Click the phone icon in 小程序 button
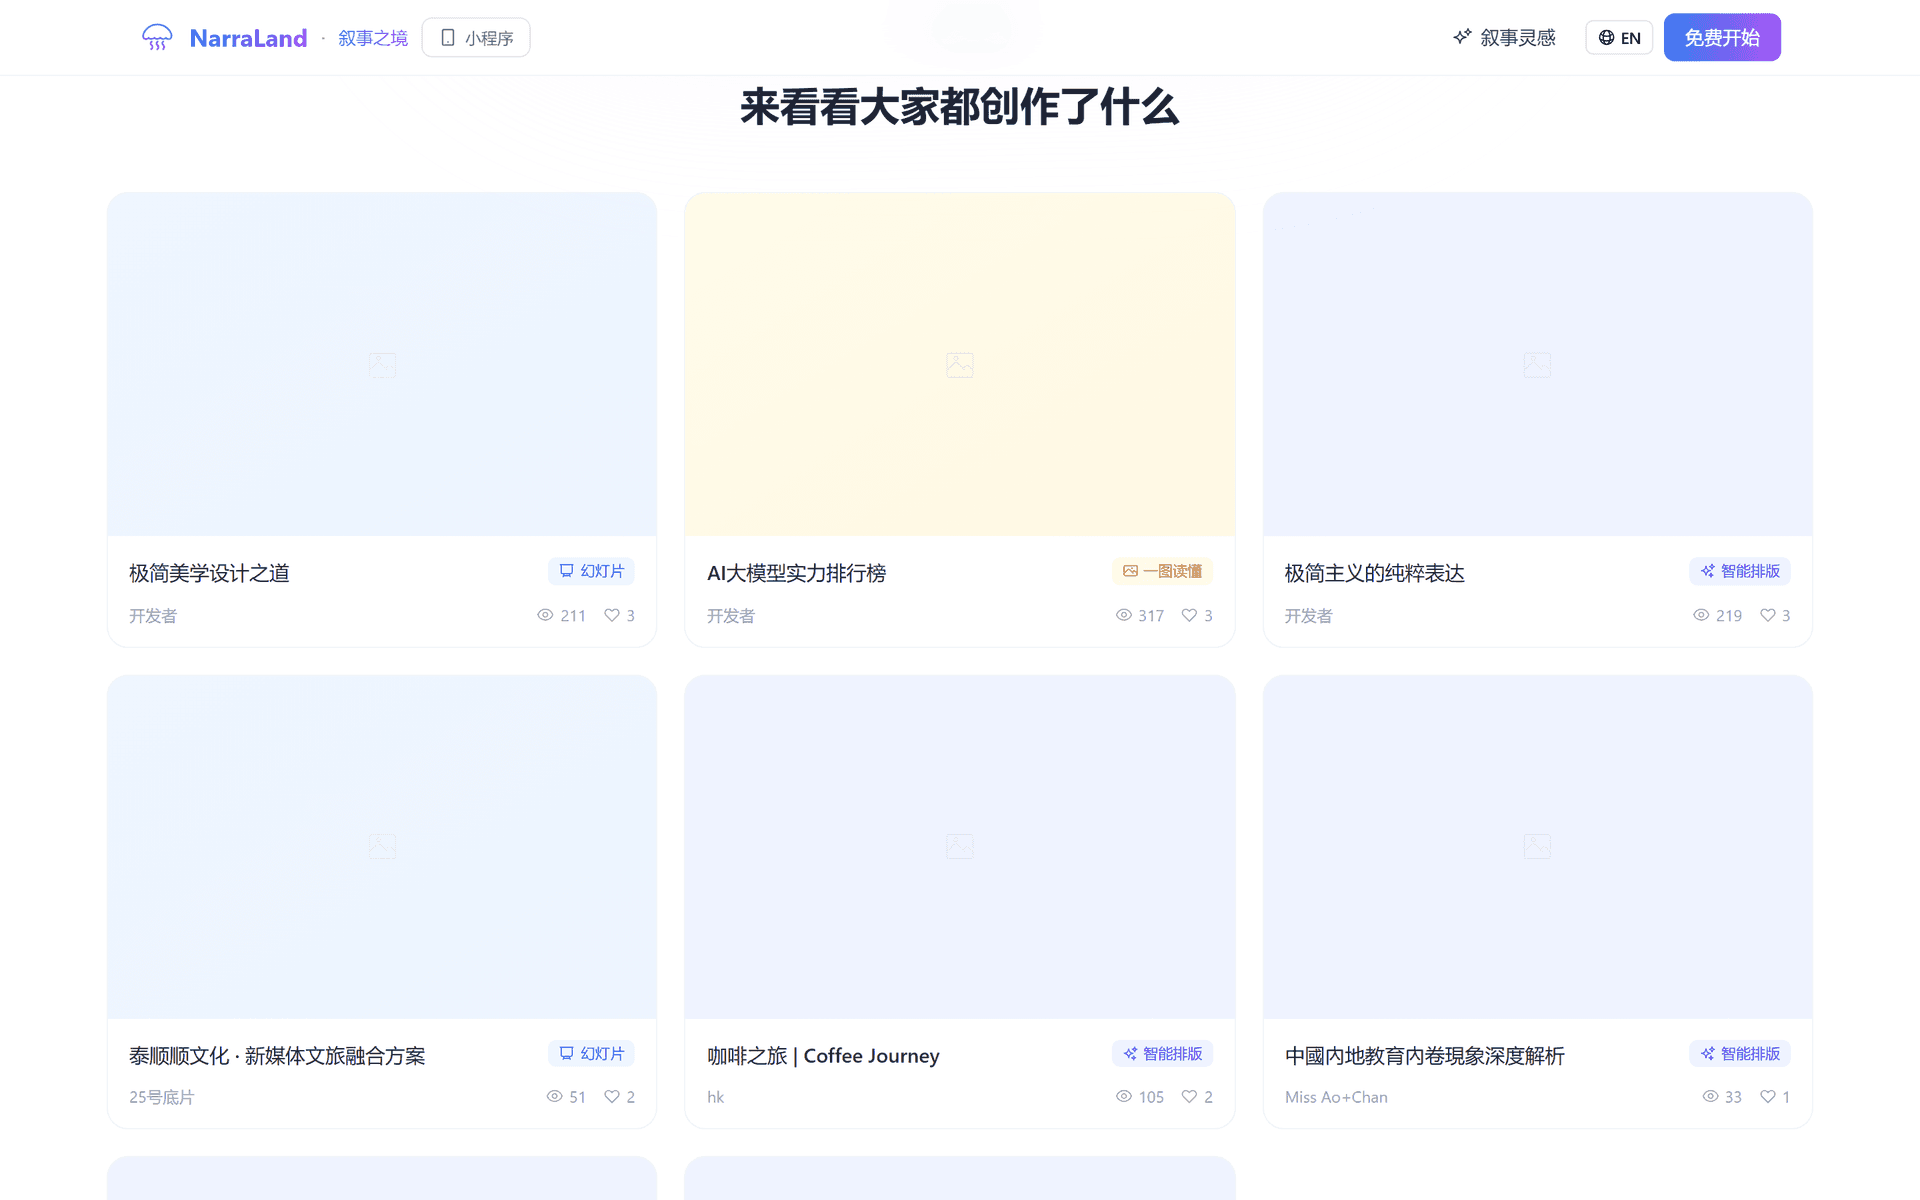Image resolution: width=1920 pixels, height=1200 pixels. click(448, 38)
